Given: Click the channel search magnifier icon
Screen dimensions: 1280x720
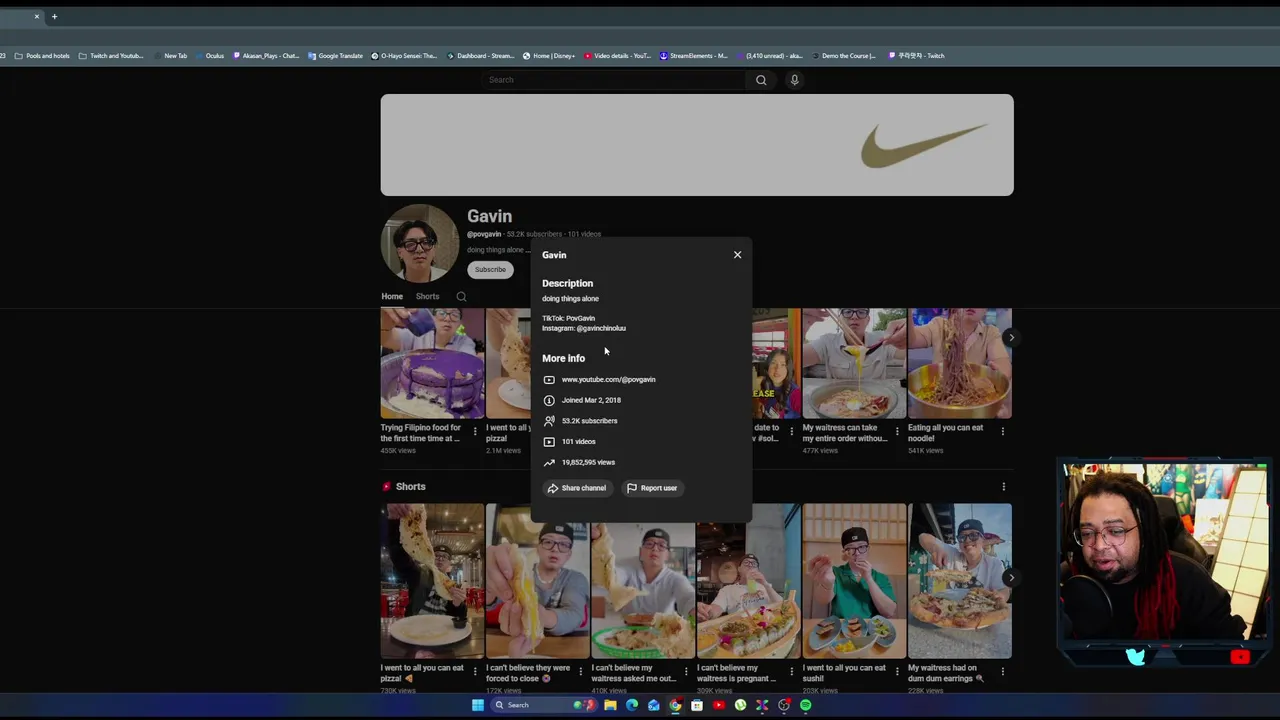Looking at the screenshot, I should click(x=461, y=296).
